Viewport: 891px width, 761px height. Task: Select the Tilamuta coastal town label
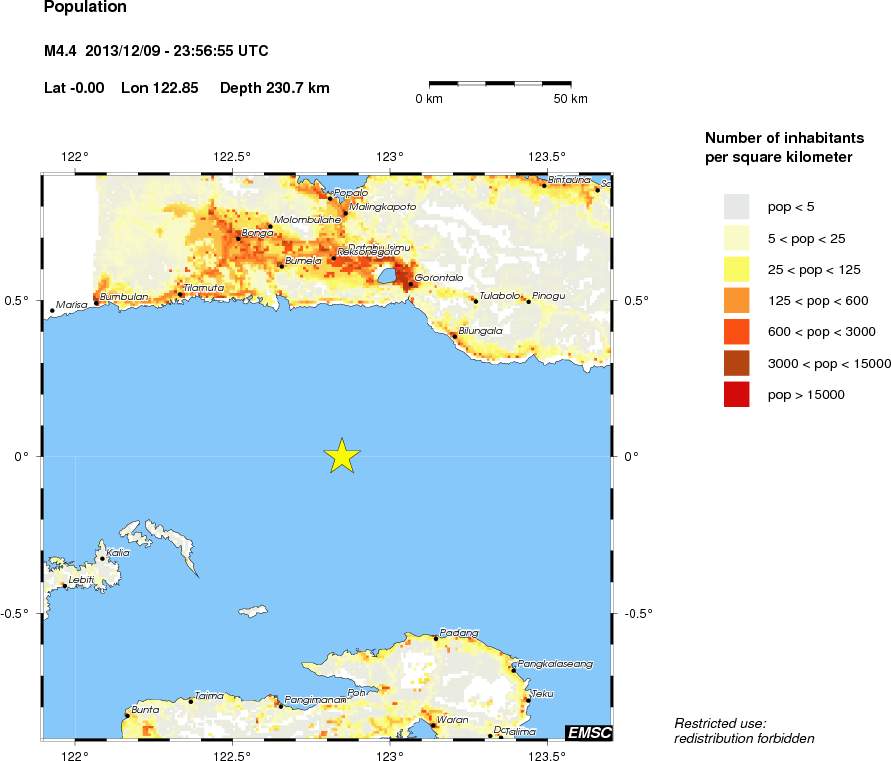203,288
